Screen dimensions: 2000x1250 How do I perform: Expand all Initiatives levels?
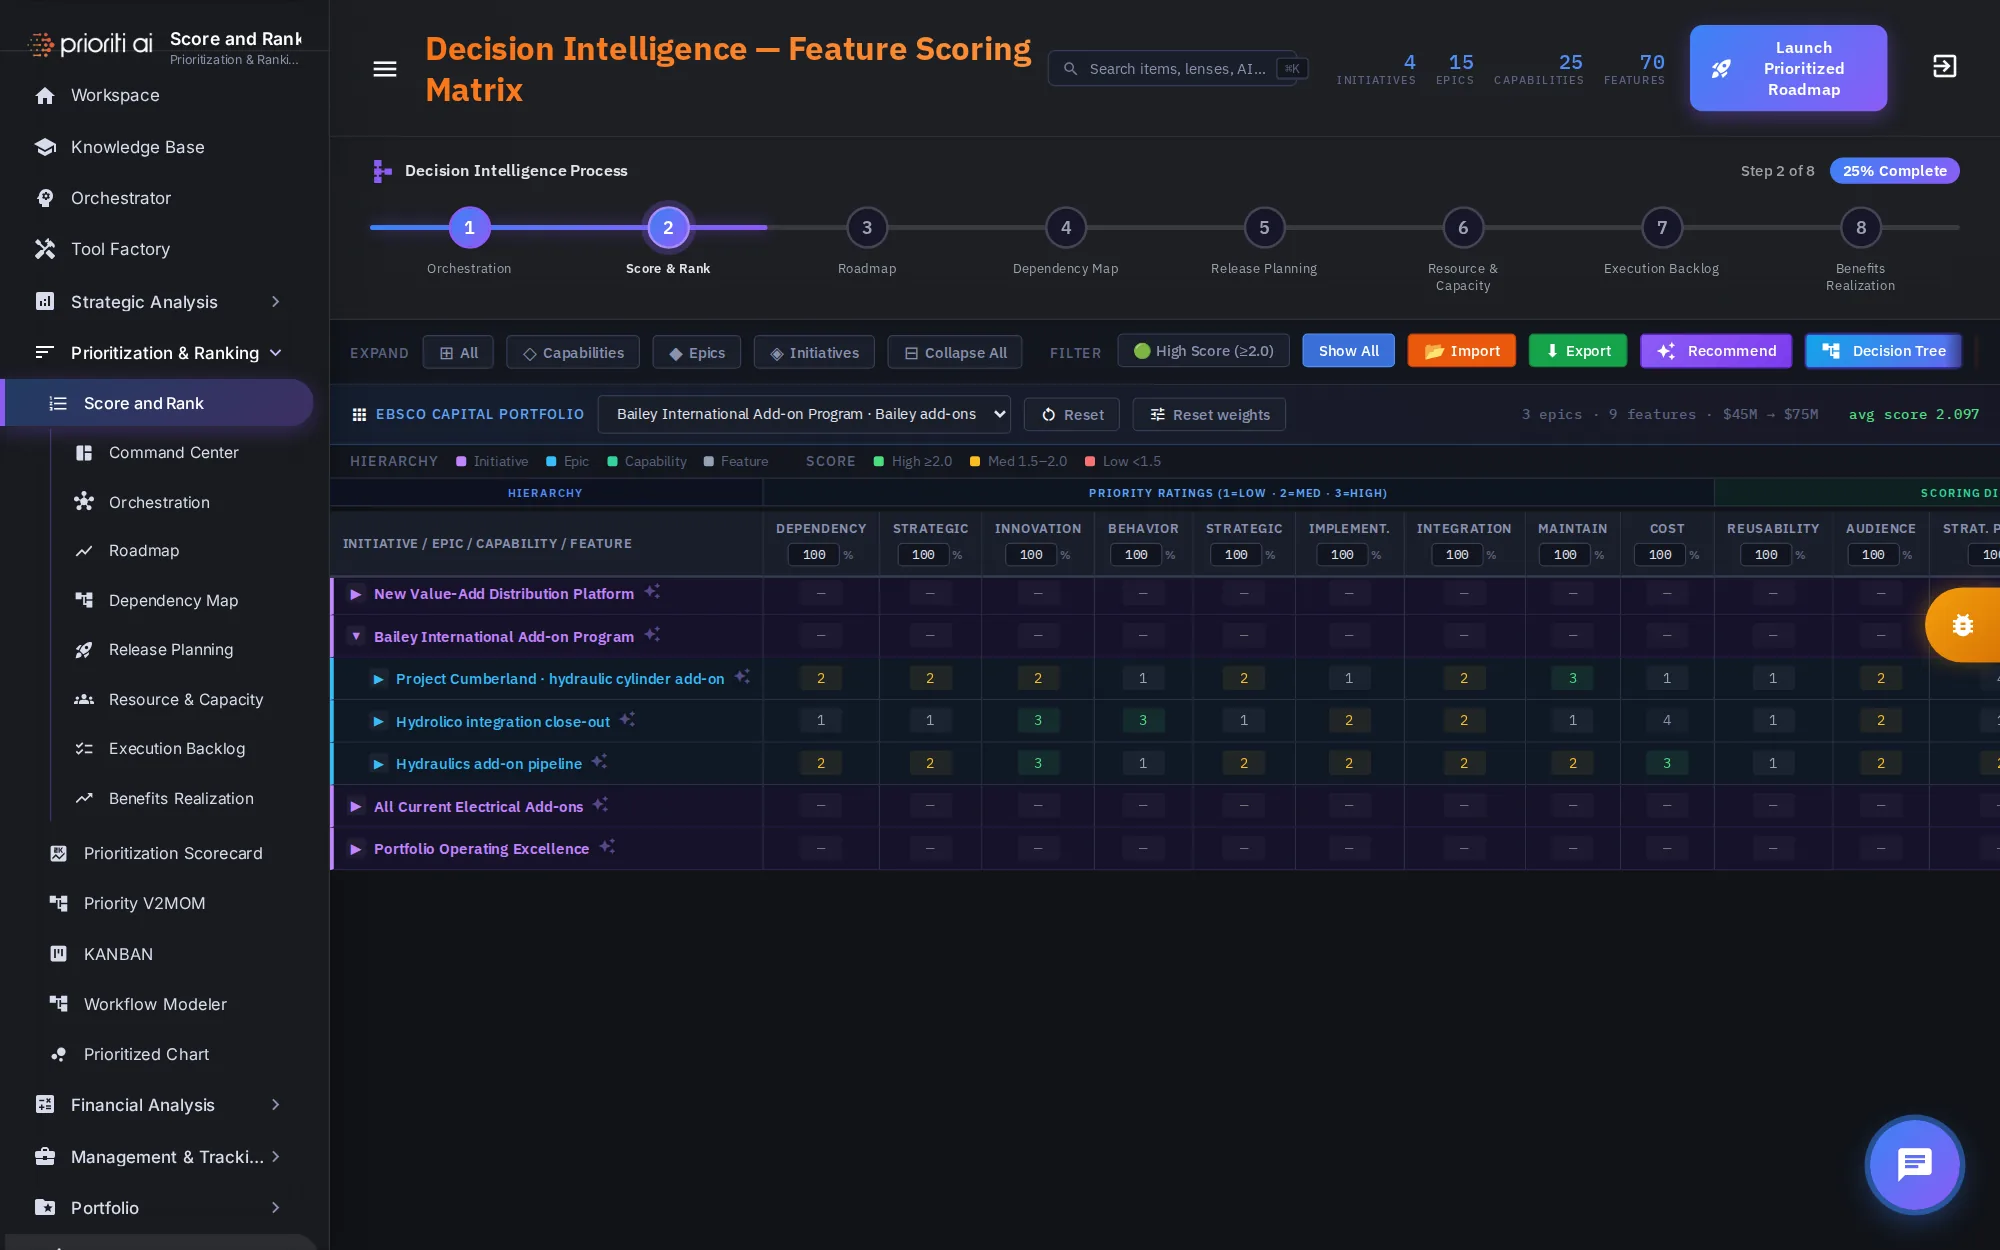(x=814, y=353)
